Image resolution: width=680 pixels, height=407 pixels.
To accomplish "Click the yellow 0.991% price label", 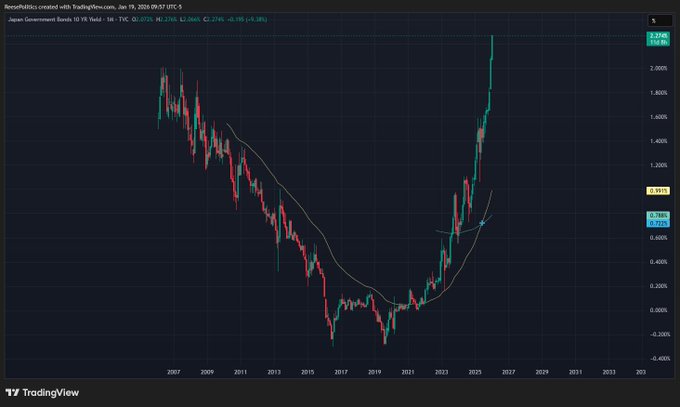I will (x=659, y=189).
